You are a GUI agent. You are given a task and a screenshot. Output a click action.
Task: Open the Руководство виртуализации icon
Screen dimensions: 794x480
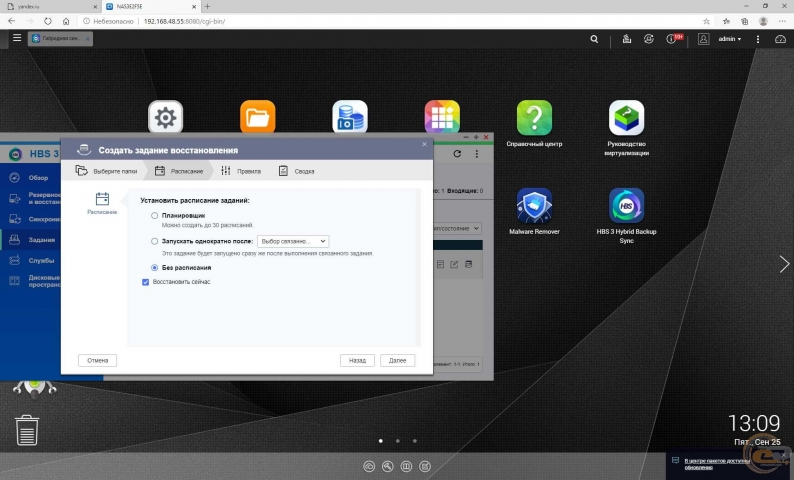[626, 117]
